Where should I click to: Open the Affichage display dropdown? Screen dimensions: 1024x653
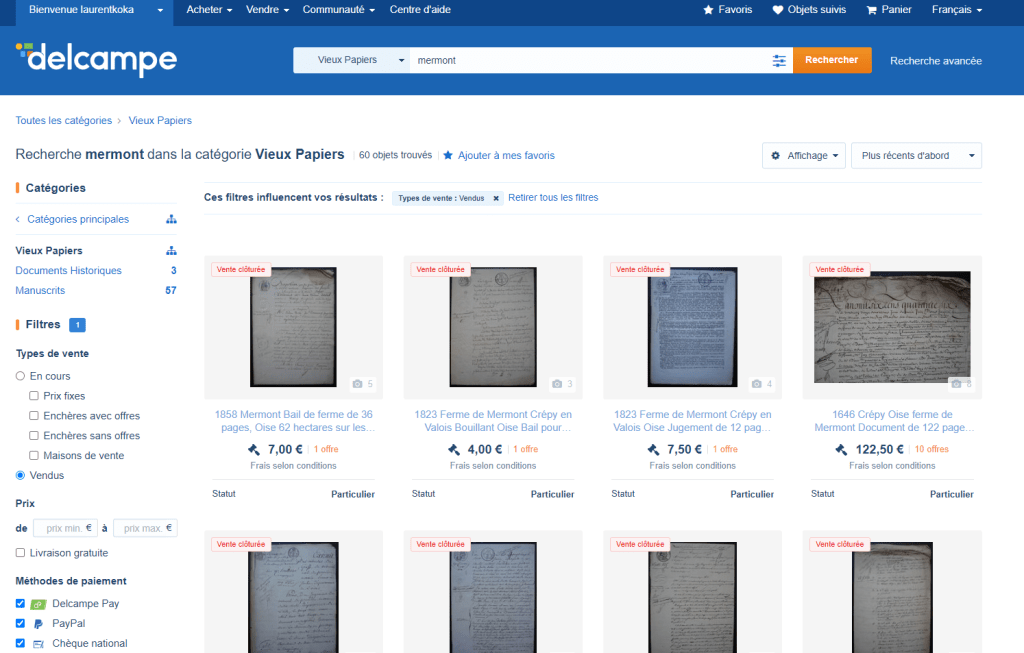(804, 156)
